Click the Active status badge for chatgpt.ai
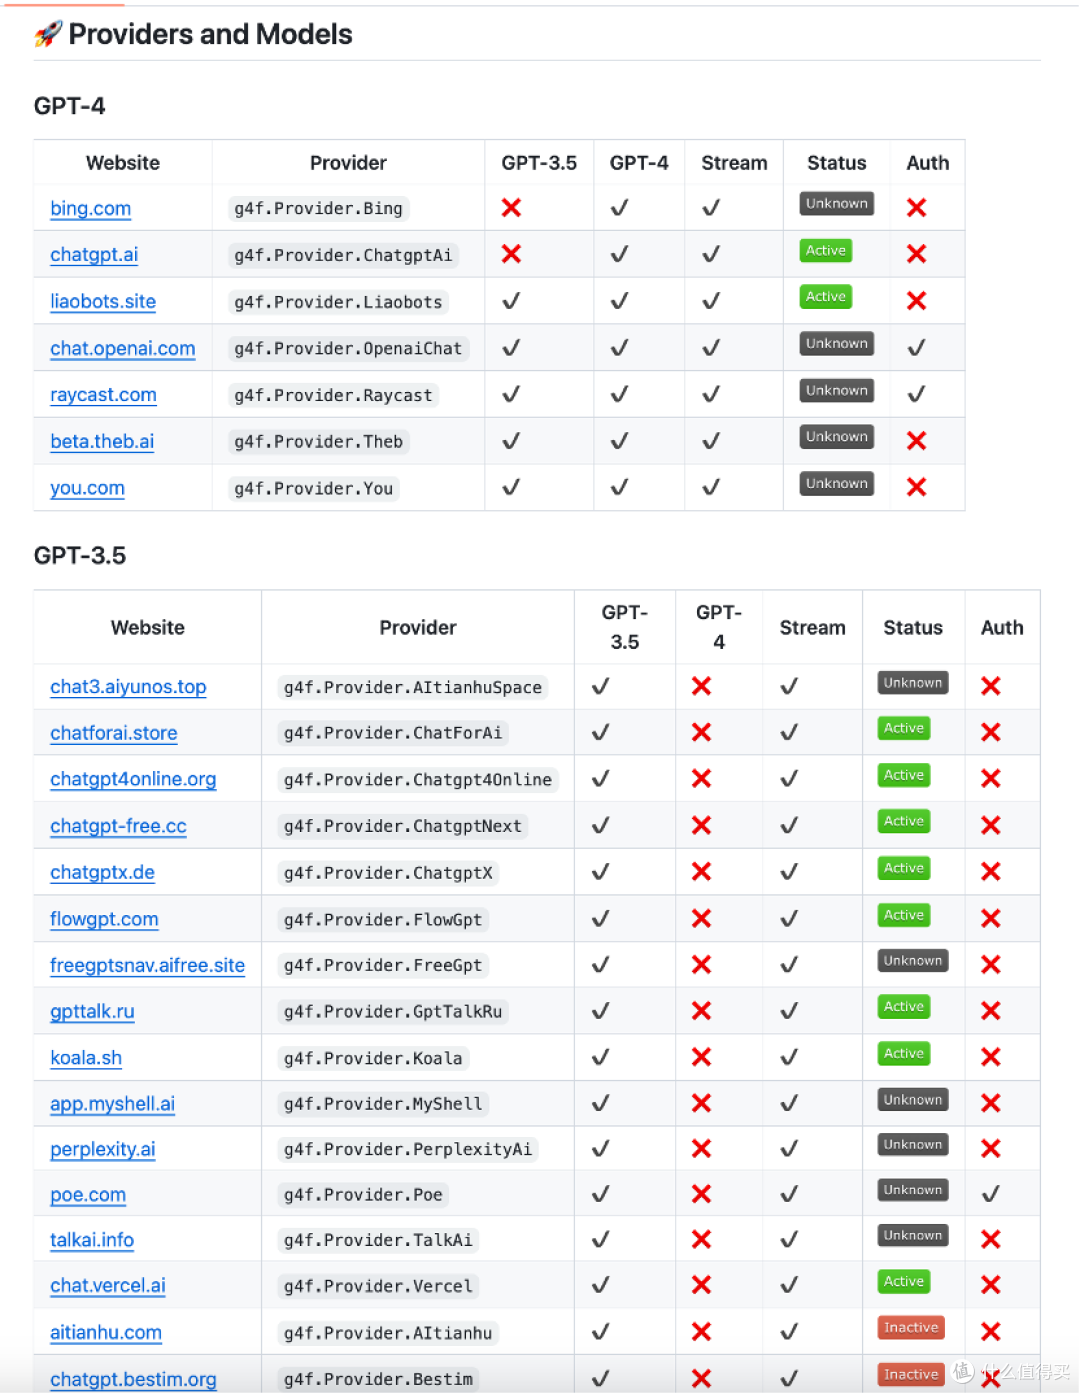1080x1394 pixels. [826, 251]
